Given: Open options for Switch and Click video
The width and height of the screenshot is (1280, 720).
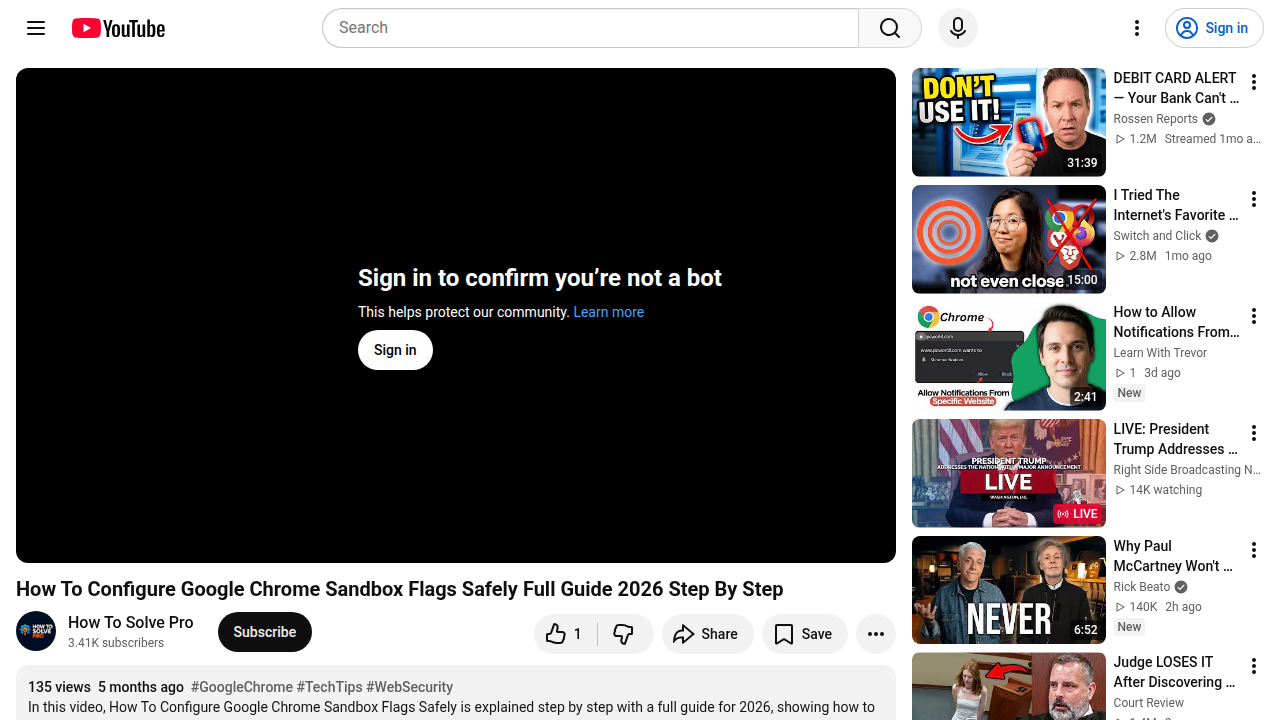Looking at the screenshot, I should point(1254,199).
